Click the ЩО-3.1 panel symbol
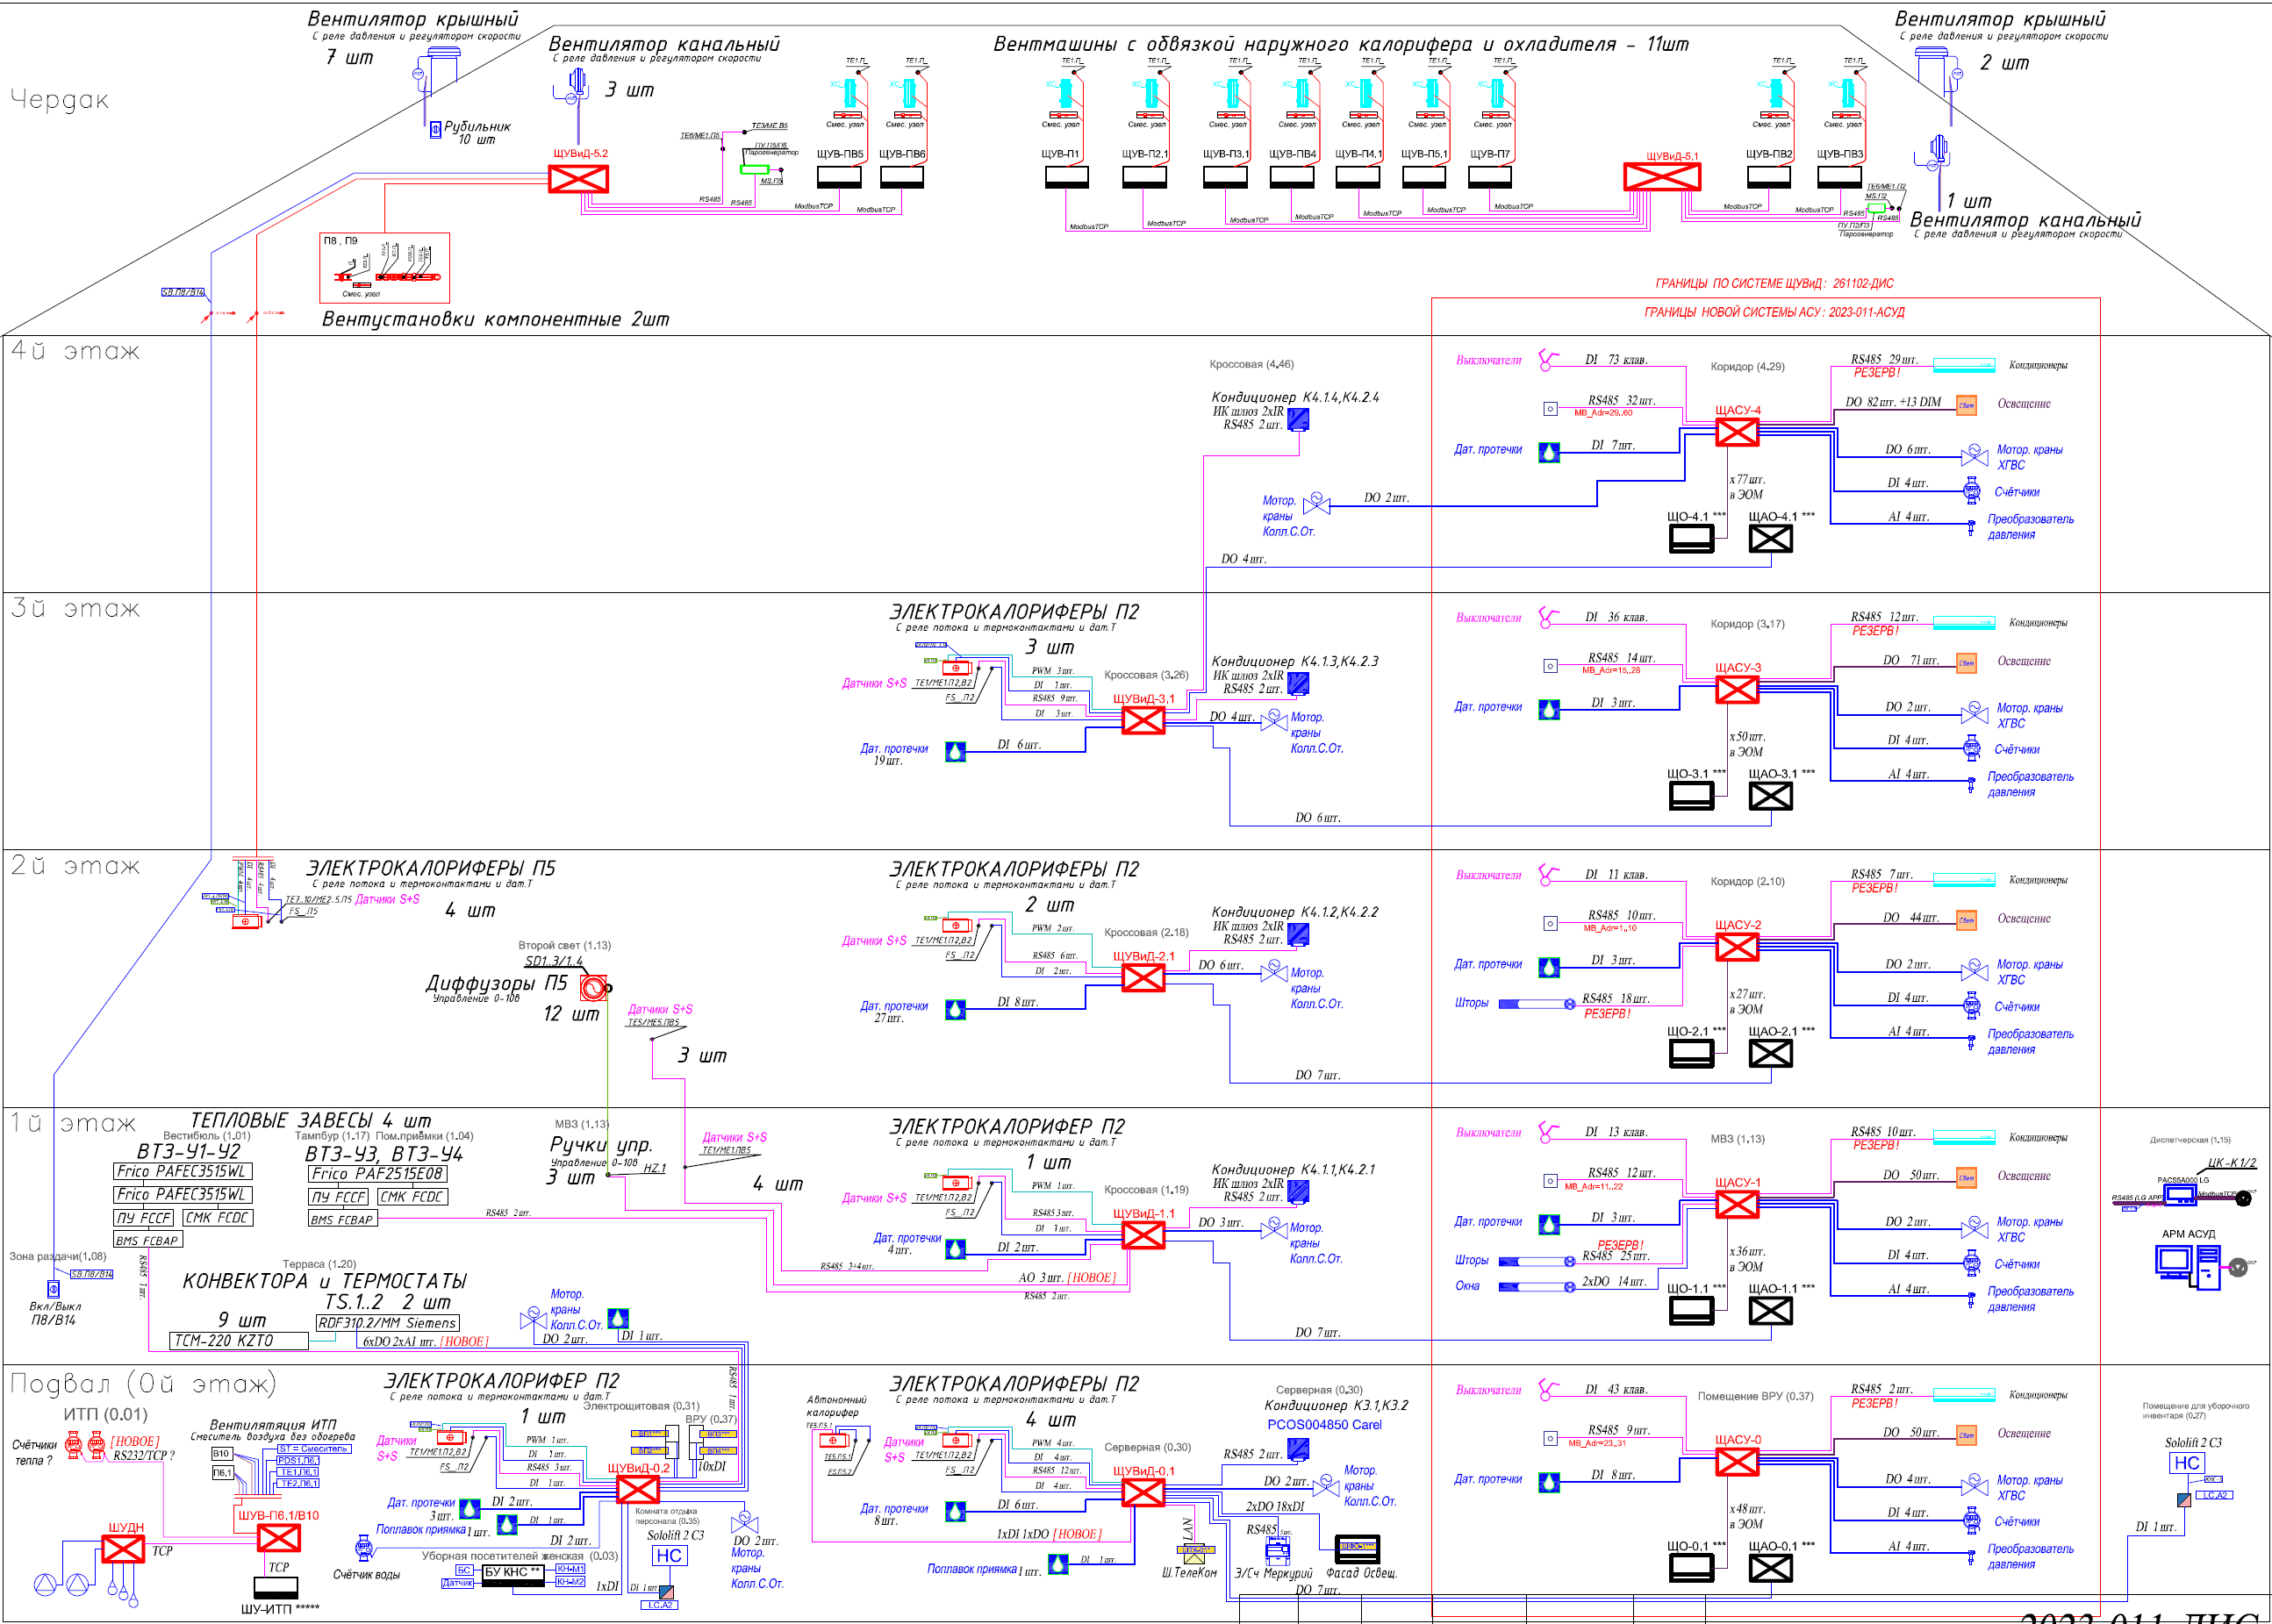 click(x=1691, y=796)
